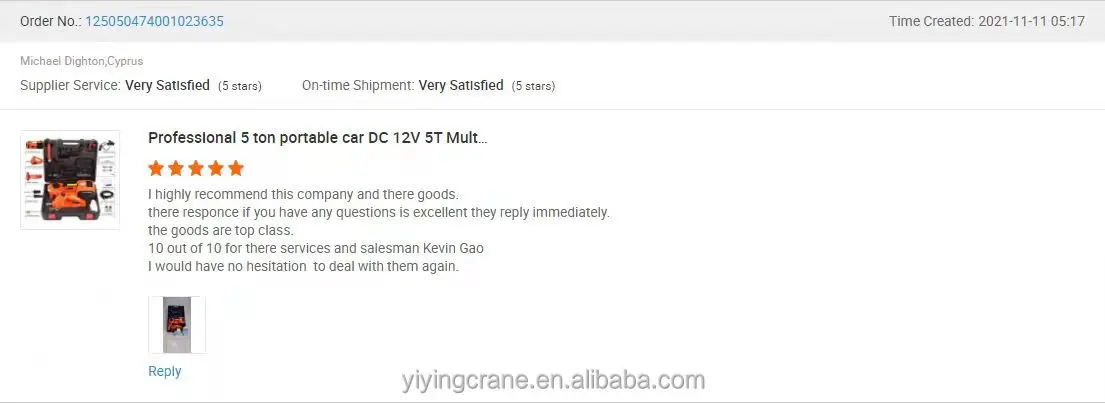Image resolution: width=1105 pixels, height=403 pixels.
Task: Open the Professional 5 ton portable car title
Action: pos(318,138)
